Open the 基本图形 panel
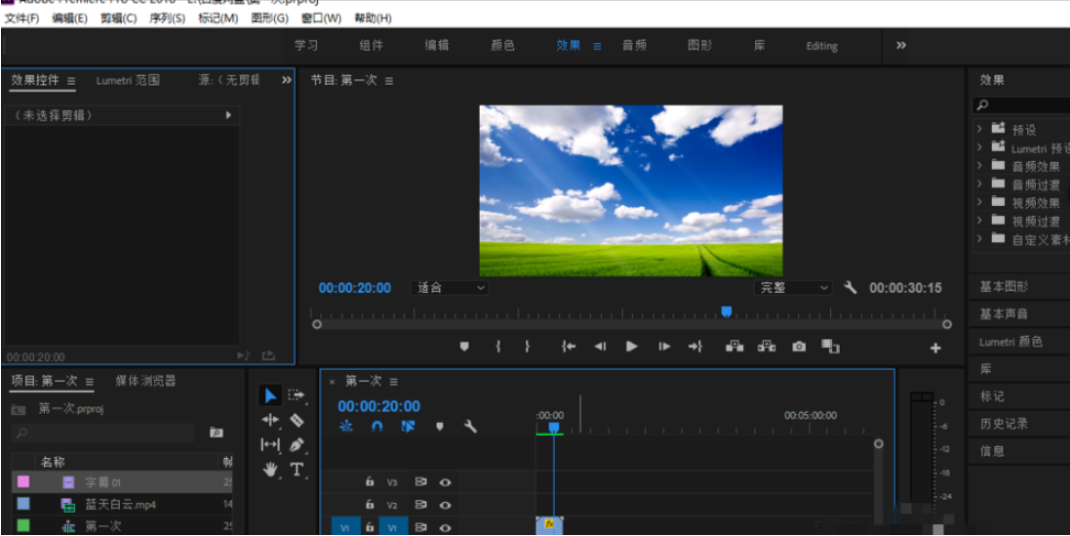This screenshot has height=536, width=1070. 1004,287
